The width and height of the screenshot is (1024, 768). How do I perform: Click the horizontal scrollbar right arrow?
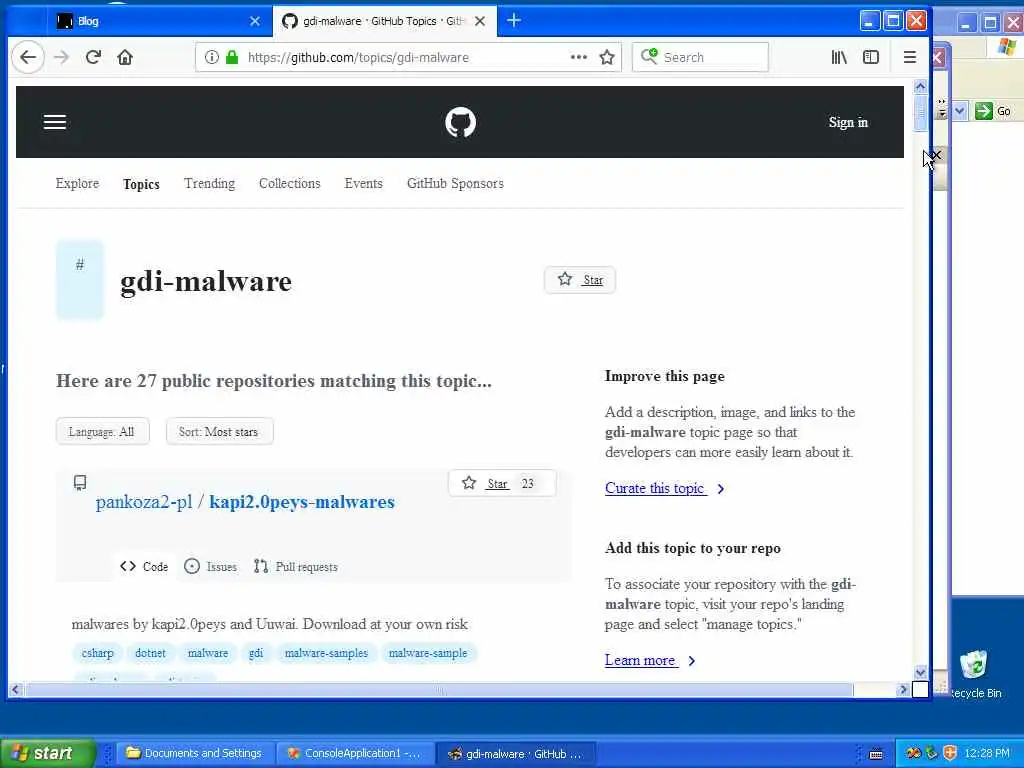tap(903, 689)
